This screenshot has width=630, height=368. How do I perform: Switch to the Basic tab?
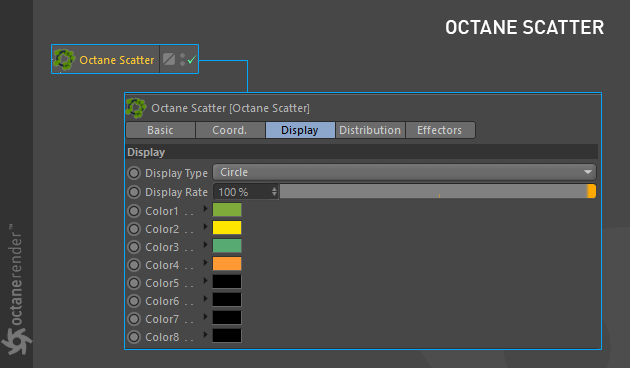160,130
